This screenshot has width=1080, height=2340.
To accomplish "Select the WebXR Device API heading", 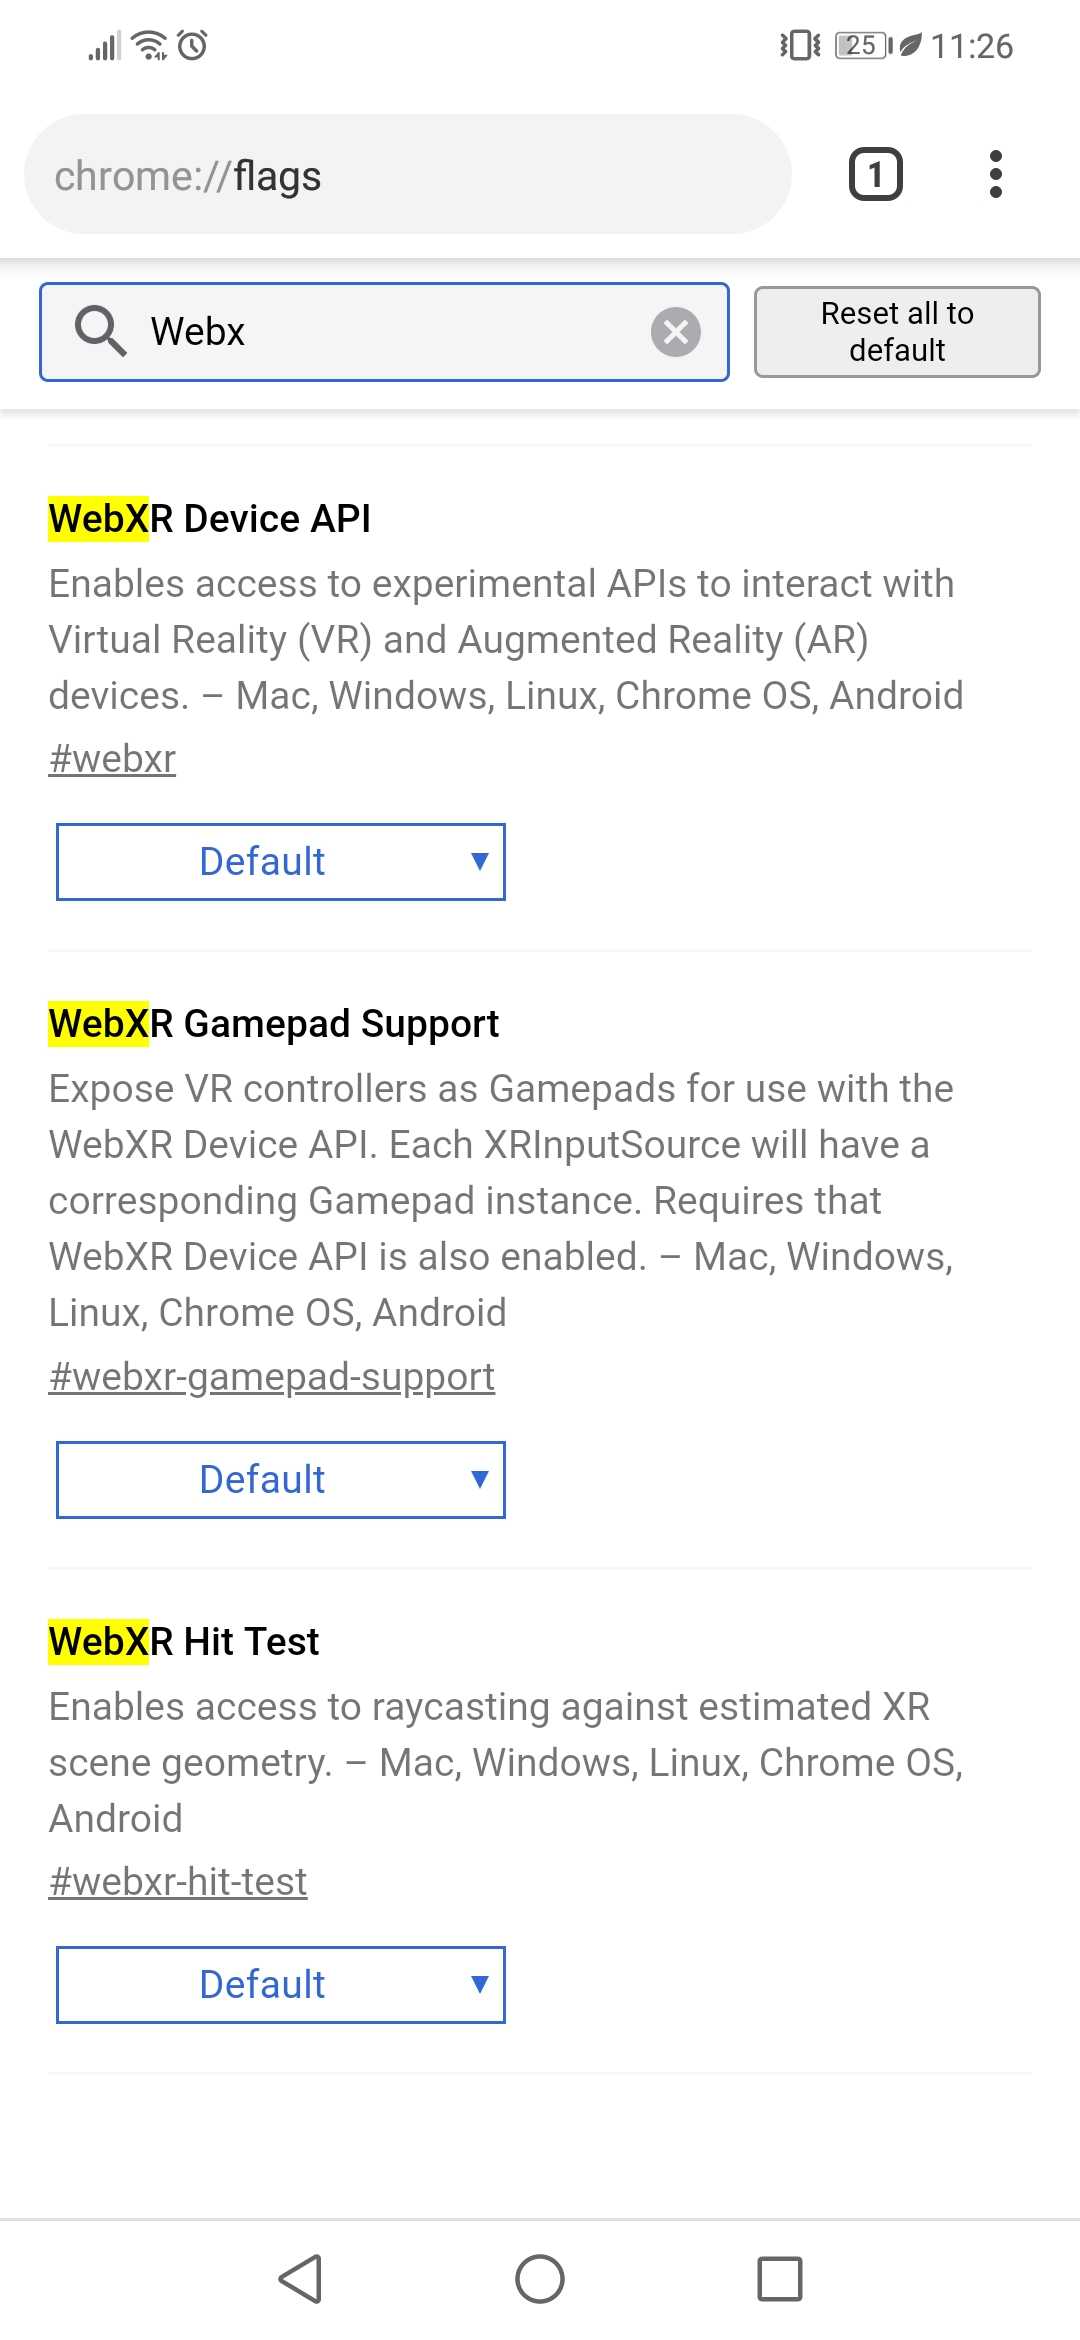I will [209, 518].
